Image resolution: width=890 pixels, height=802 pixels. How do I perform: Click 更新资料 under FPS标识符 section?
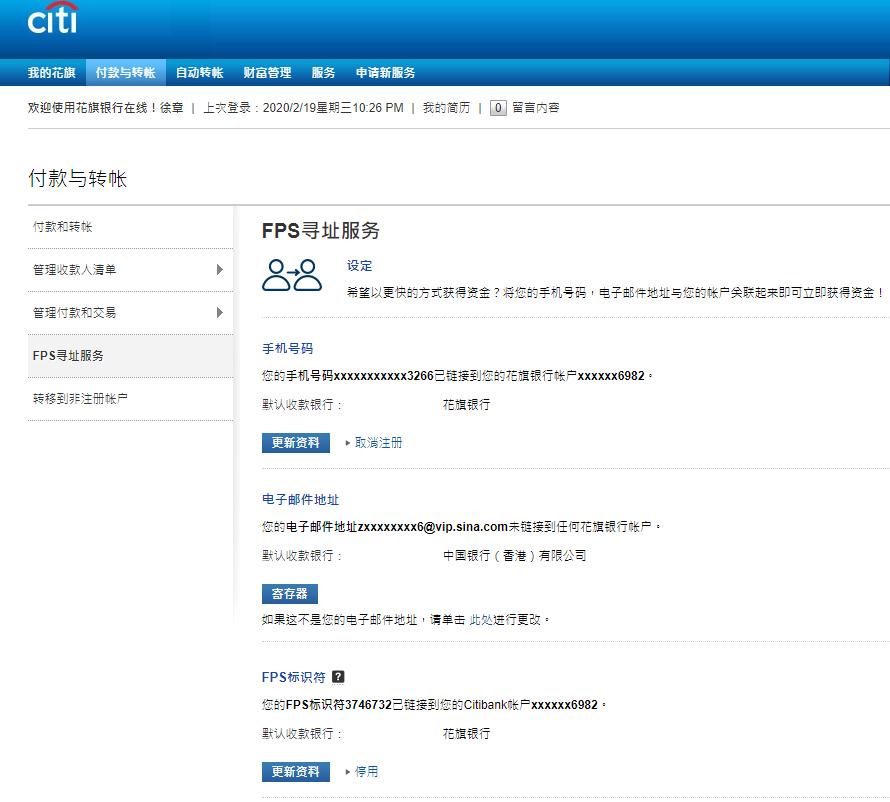[x=296, y=772]
